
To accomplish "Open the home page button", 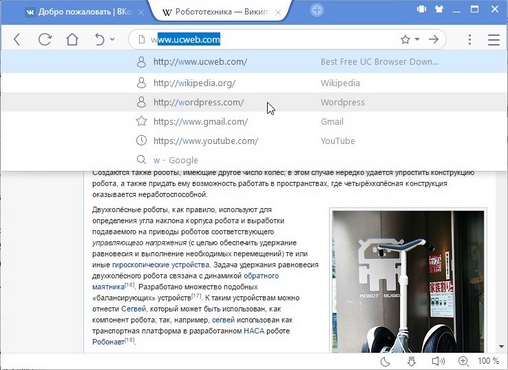I will pos(72,40).
